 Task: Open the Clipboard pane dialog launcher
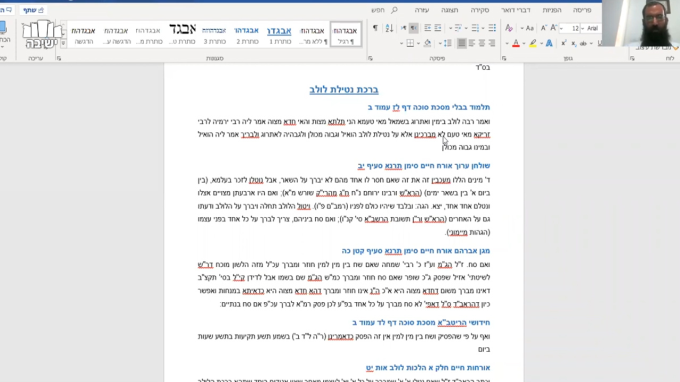(x=632, y=58)
